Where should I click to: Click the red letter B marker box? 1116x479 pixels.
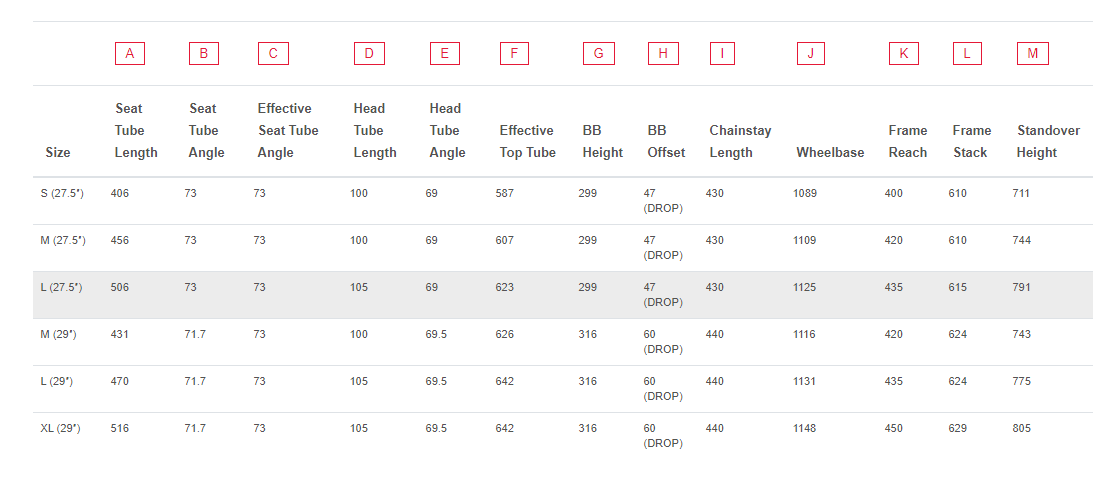point(204,54)
